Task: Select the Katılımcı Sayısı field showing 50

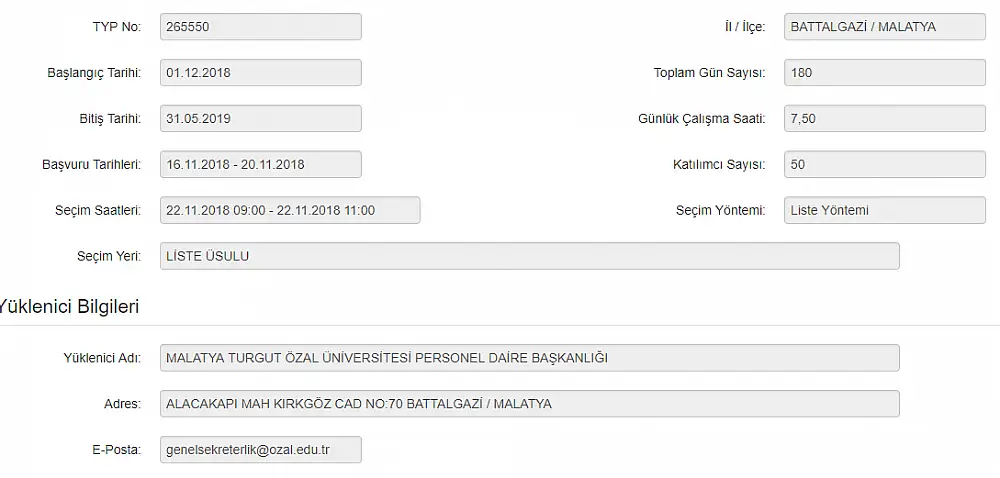Action: point(885,164)
